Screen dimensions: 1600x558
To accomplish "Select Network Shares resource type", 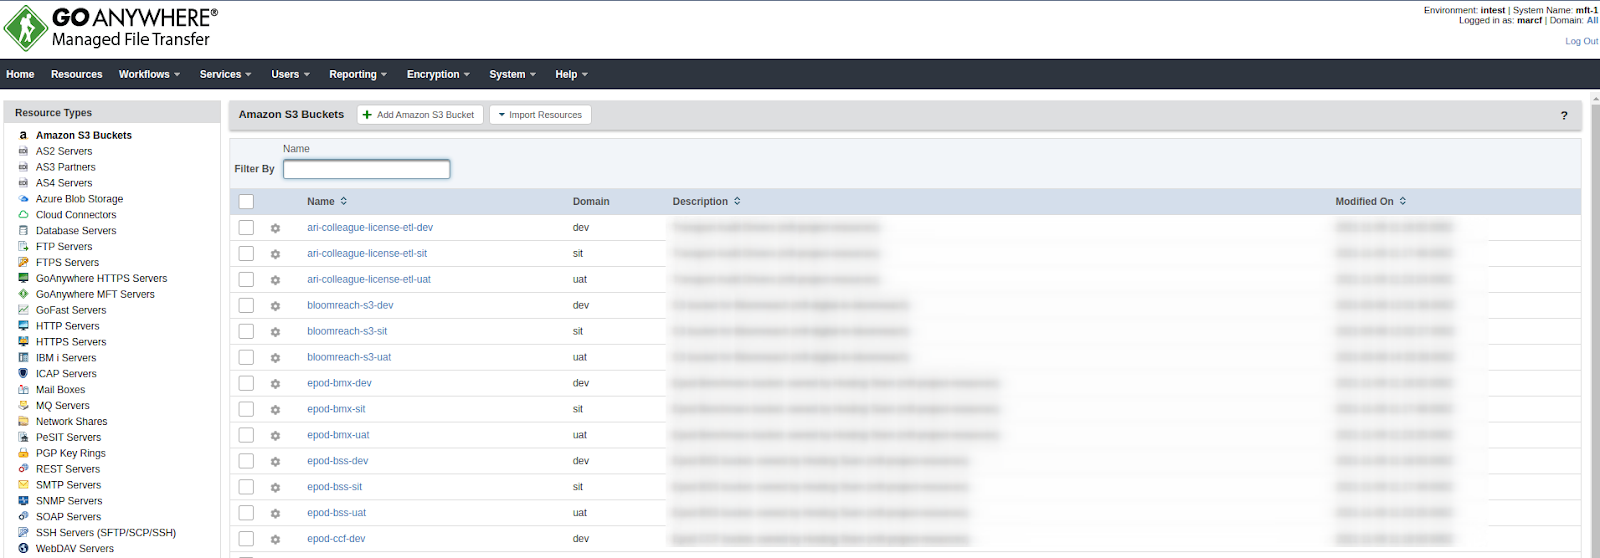I will click(72, 422).
